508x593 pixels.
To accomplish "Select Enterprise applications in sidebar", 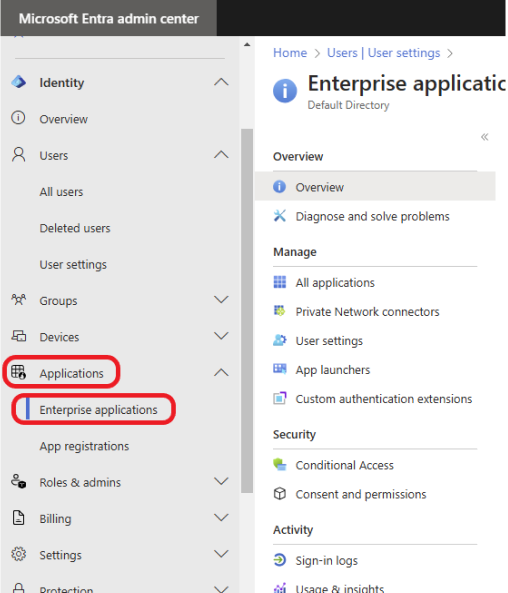I will pos(98,410).
